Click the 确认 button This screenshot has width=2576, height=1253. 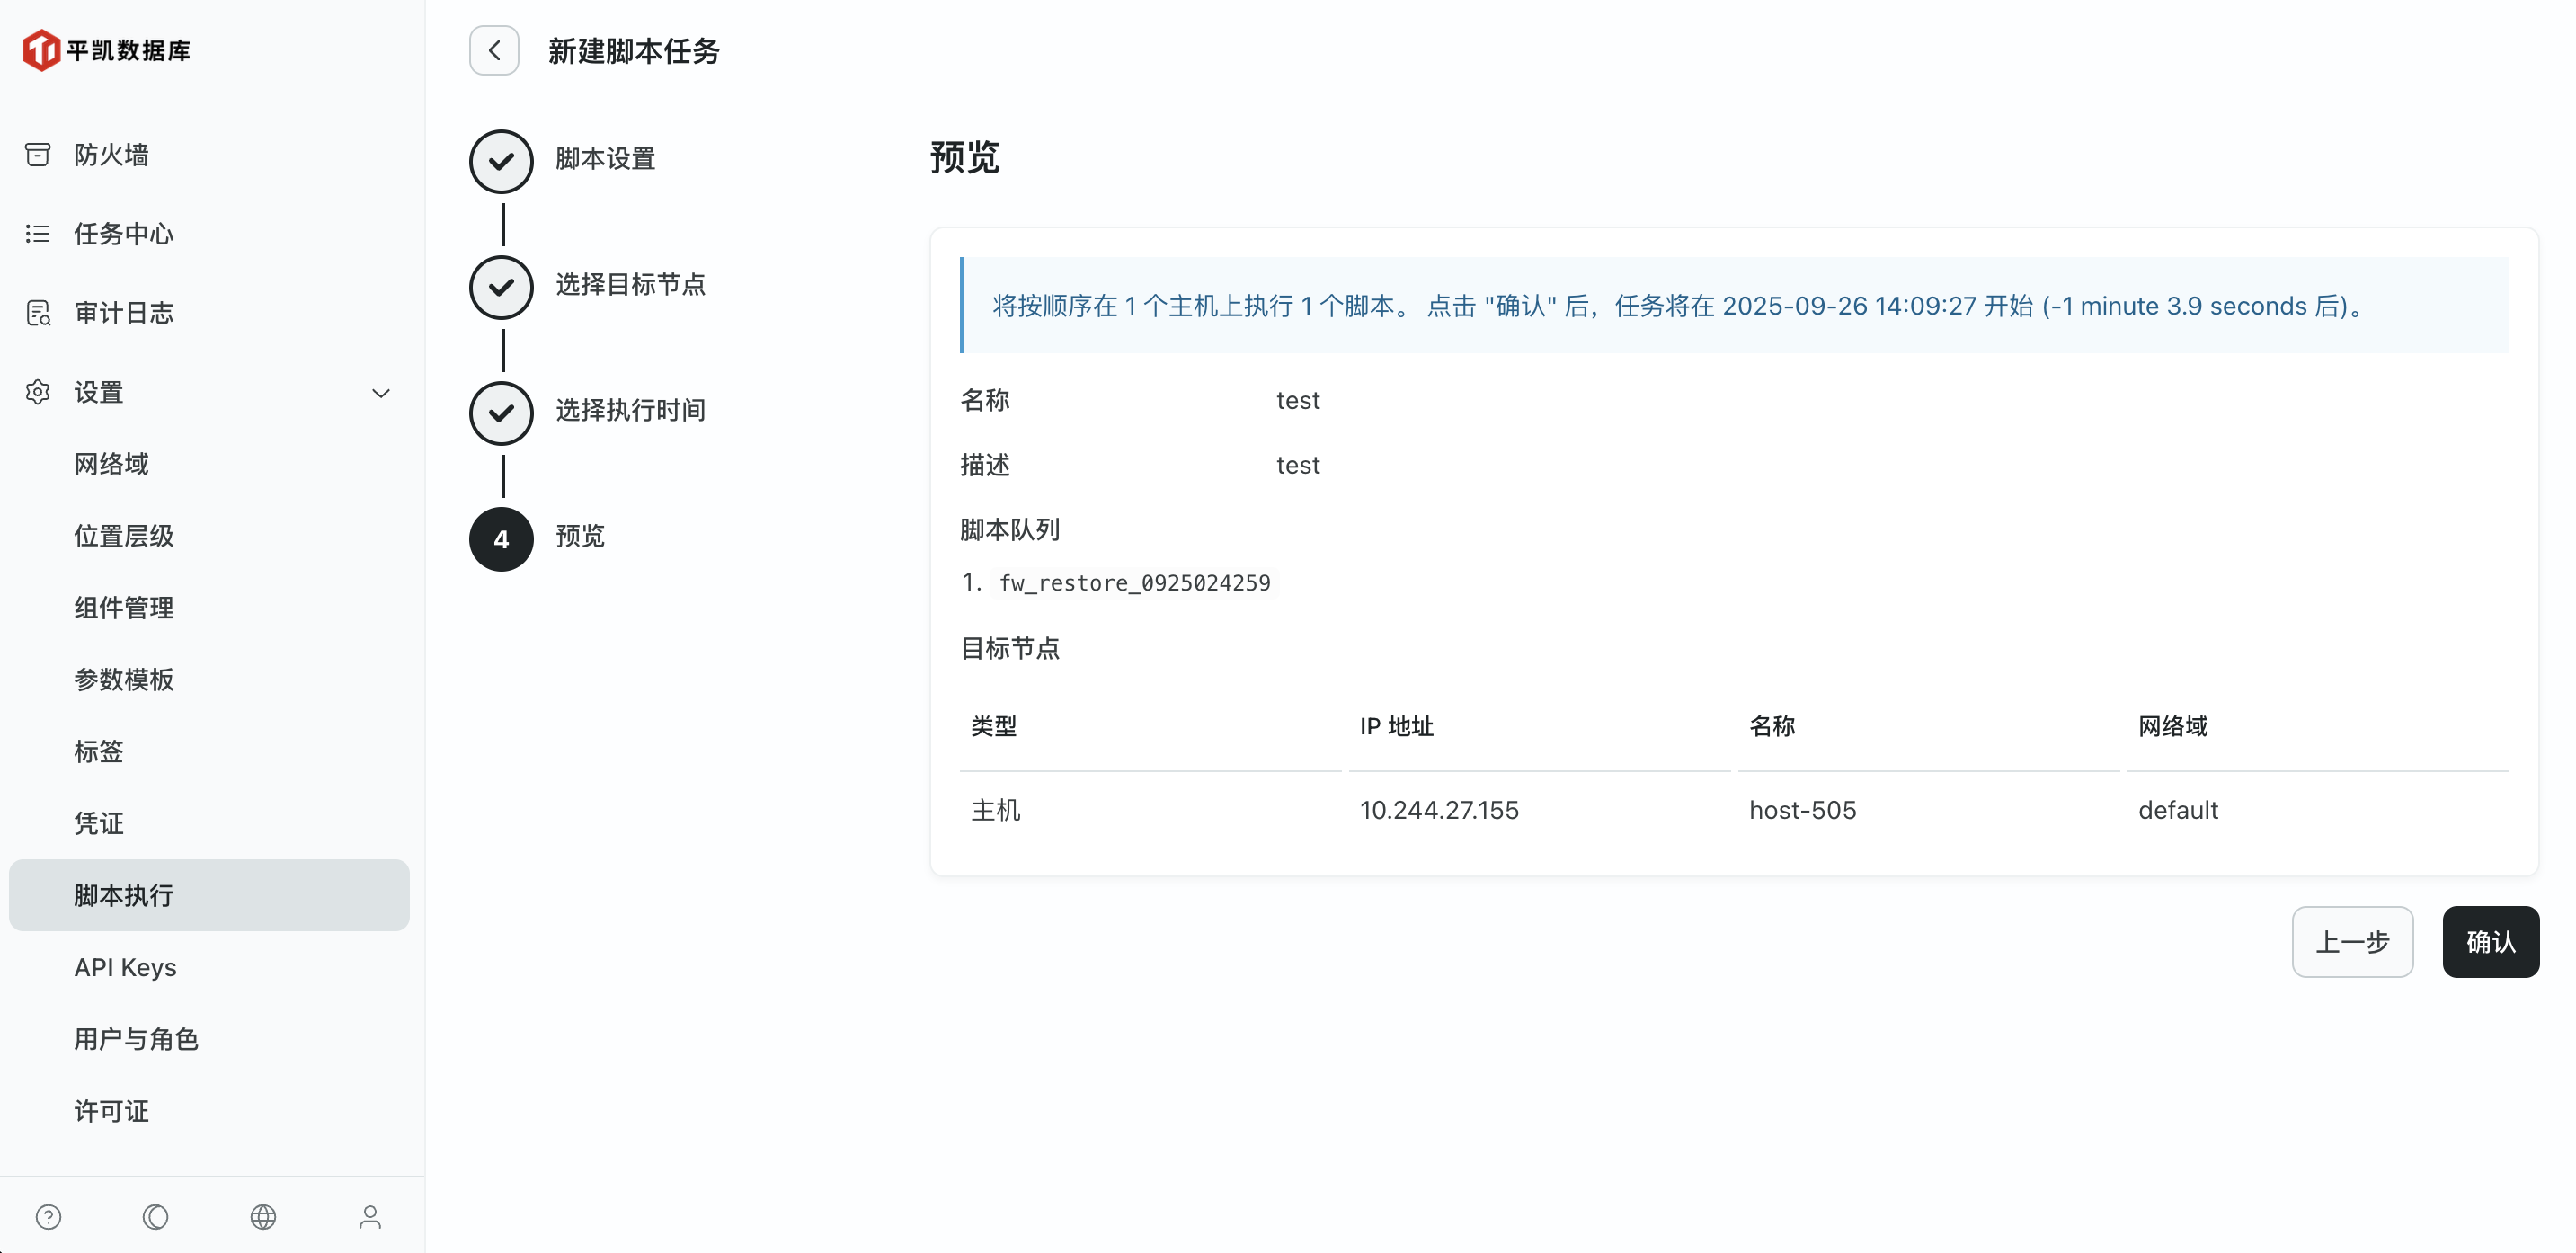[2489, 942]
